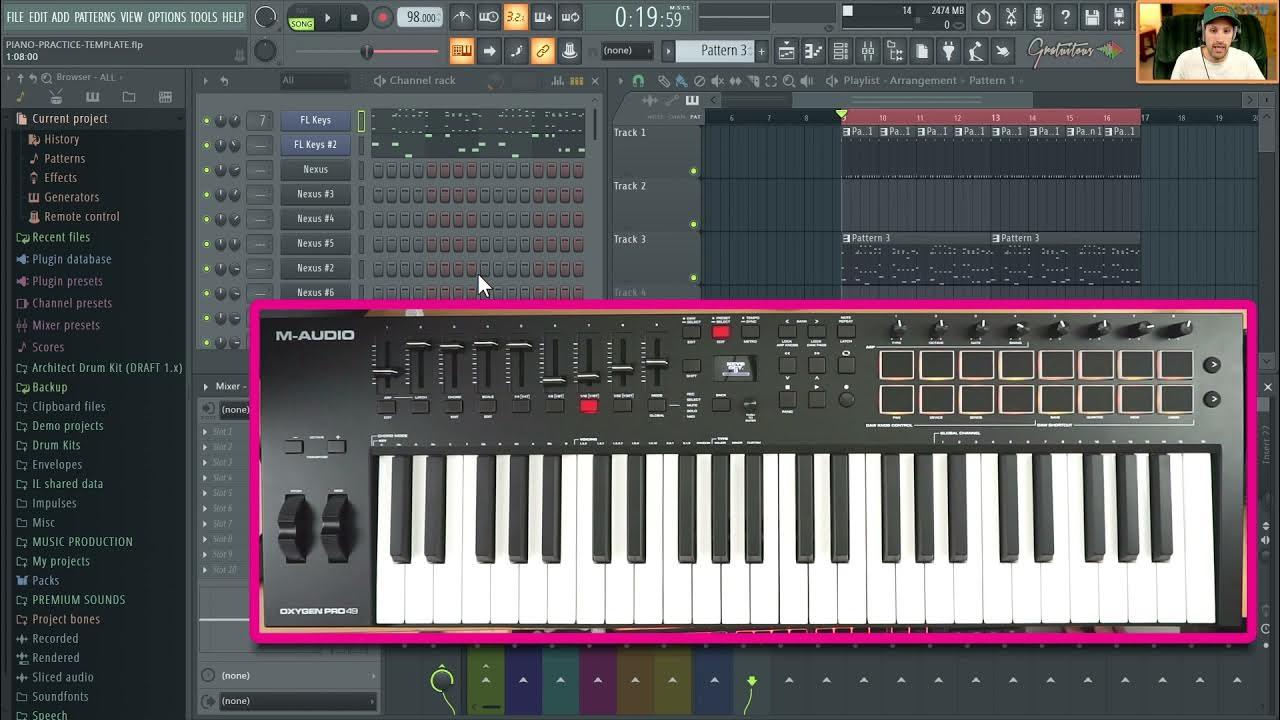Image resolution: width=1280 pixels, height=720 pixels.
Task: Open the top toolbar (none) snap dropdown
Action: coord(628,51)
